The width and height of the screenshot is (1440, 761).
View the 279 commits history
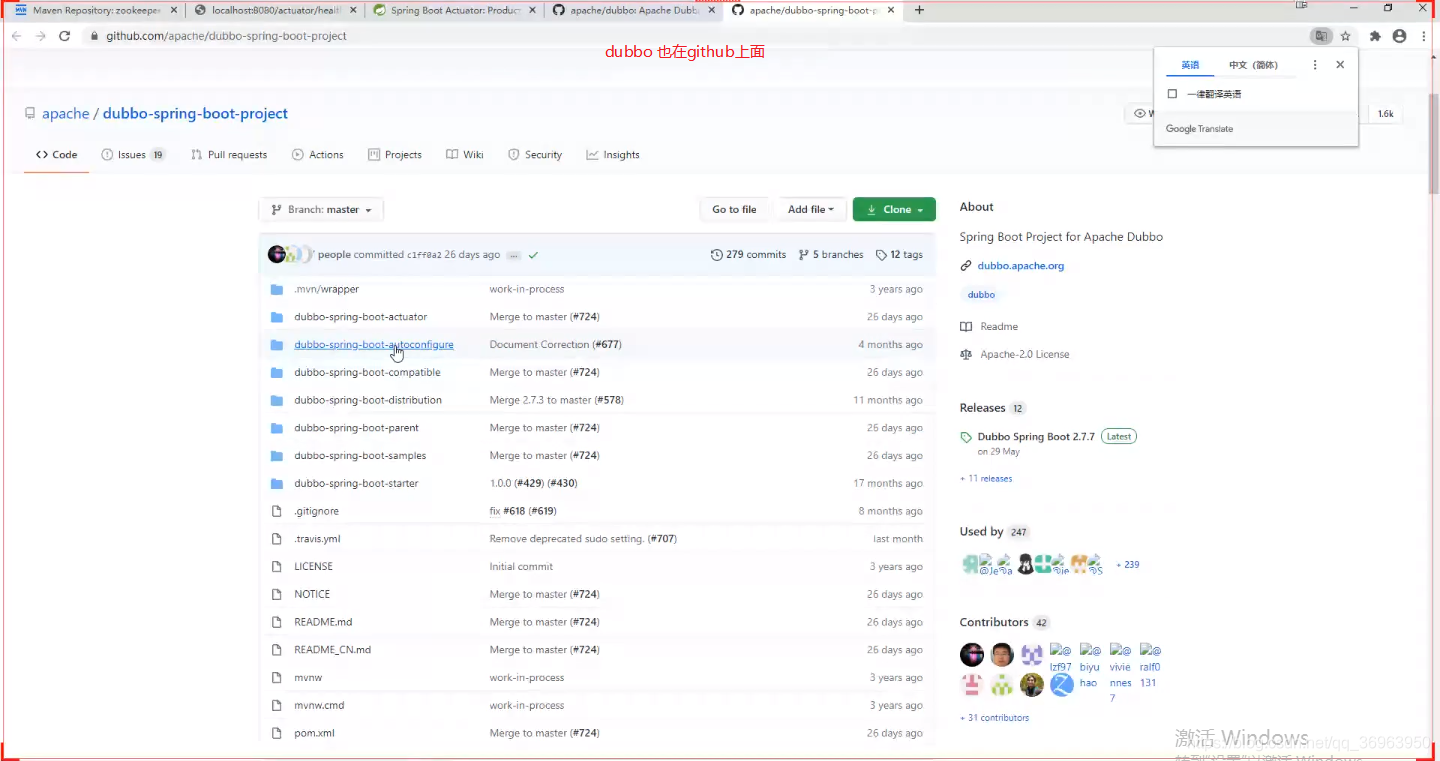(x=748, y=255)
